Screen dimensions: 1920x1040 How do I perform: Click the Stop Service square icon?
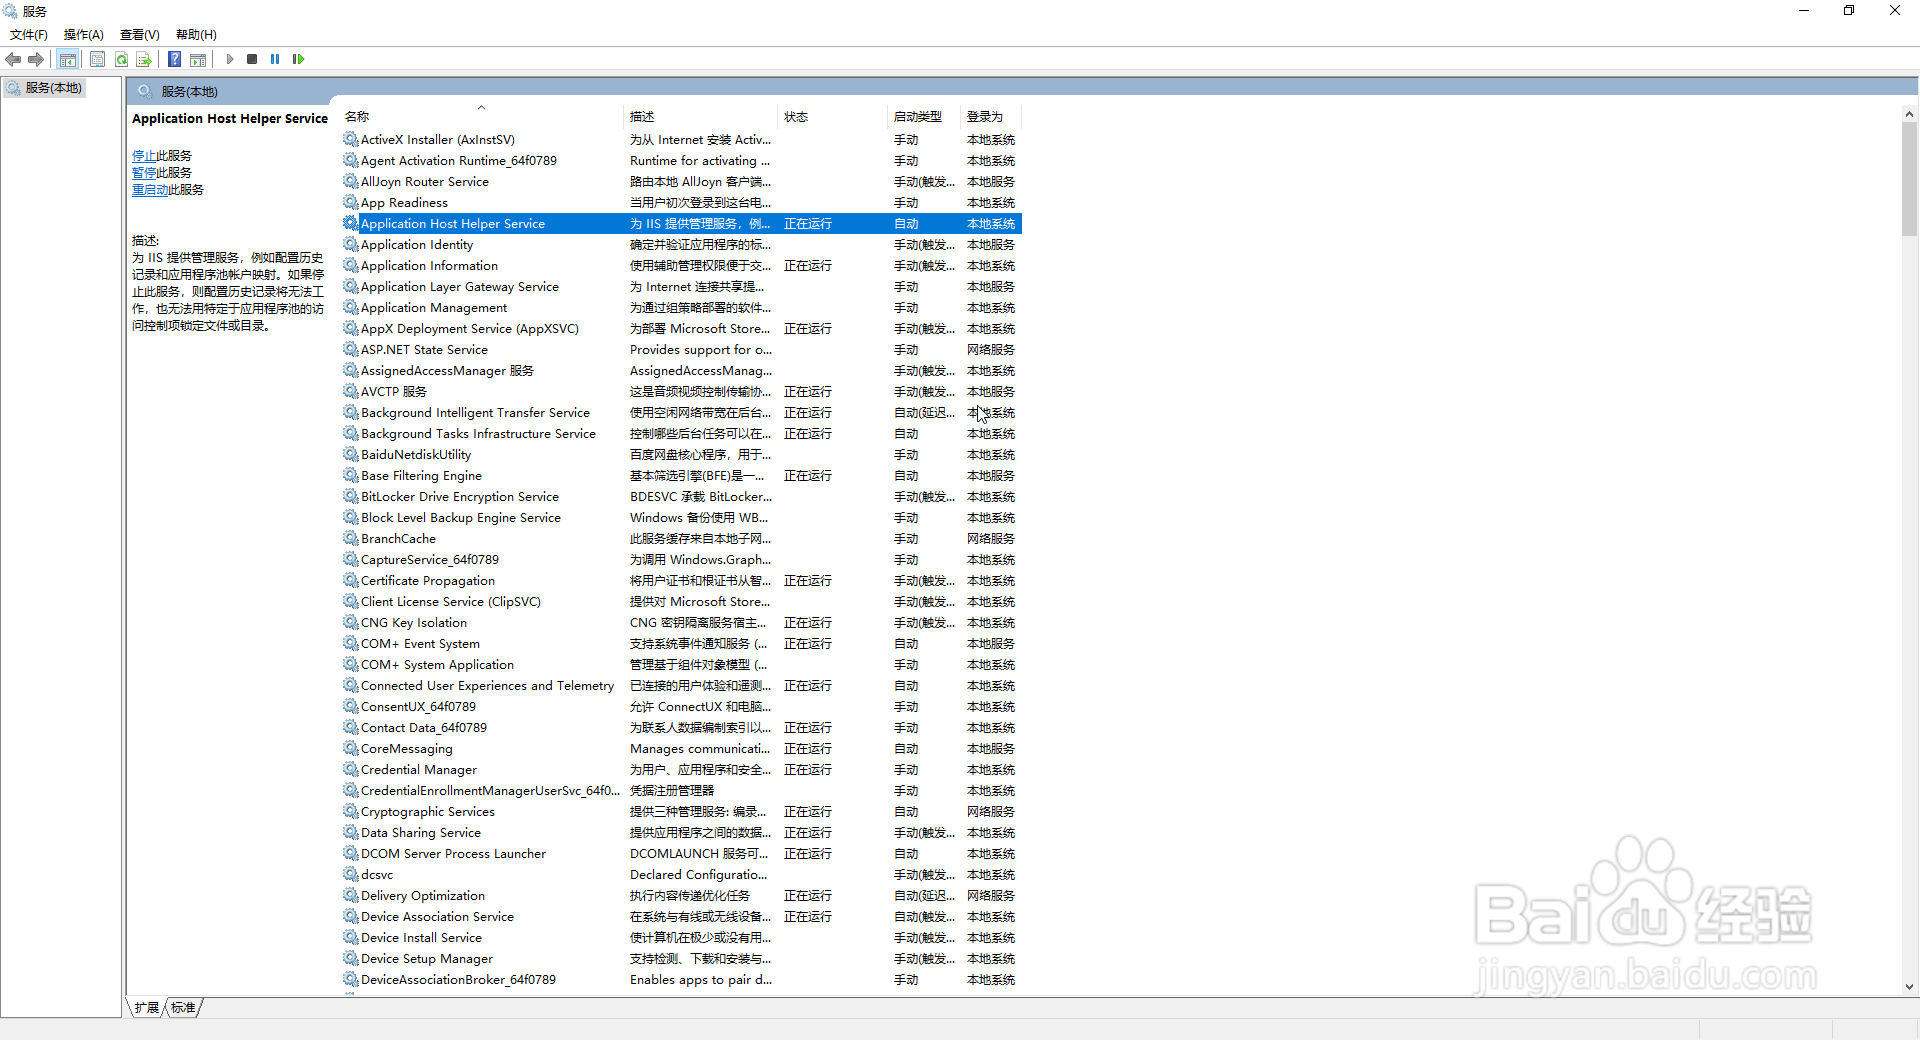(252, 59)
